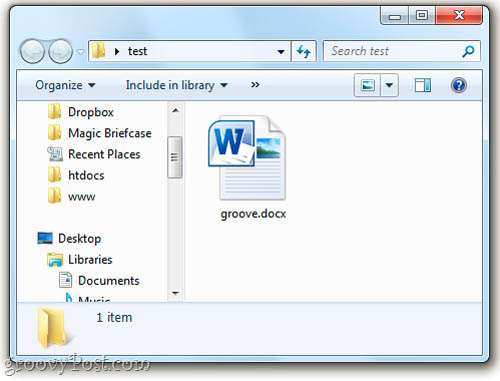Viewport: 500px width, 381px height.
Task: Select Dropbox in the navigation pane
Action: [x=91, y=112]
